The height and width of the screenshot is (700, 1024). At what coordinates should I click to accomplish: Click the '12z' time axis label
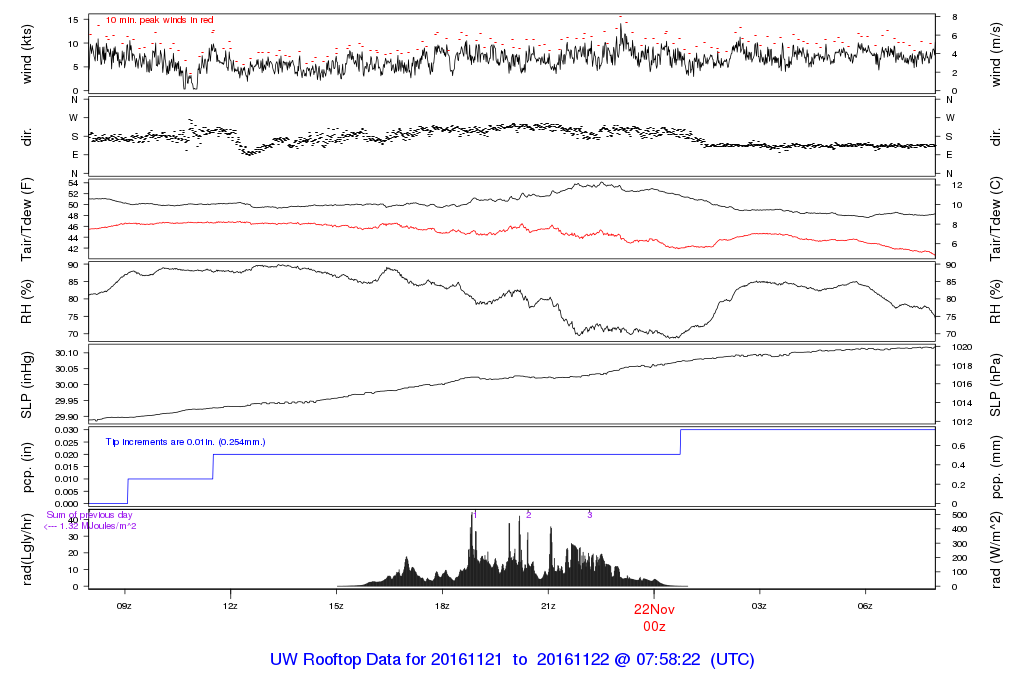(x=230, y=606)
